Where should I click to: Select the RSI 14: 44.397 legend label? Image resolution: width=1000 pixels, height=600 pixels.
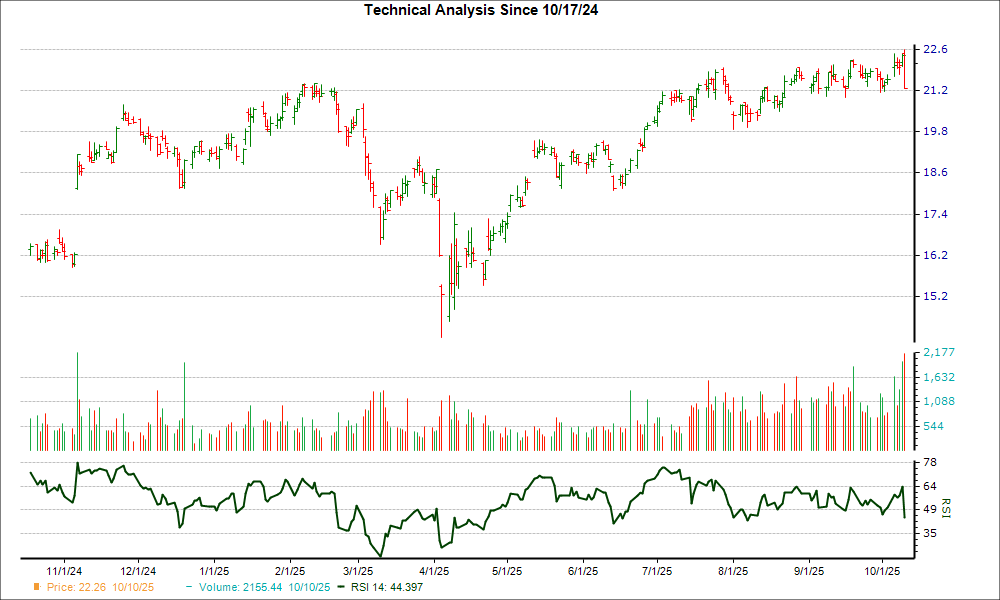click(393, 586)
